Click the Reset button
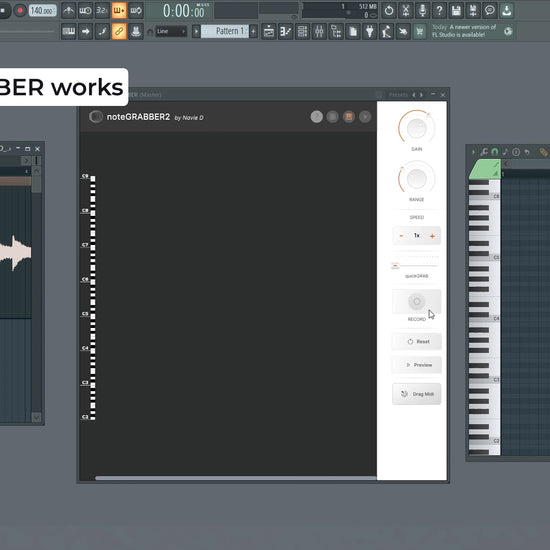The height and width of the screenshot is (550, 550). pos(417,341)
